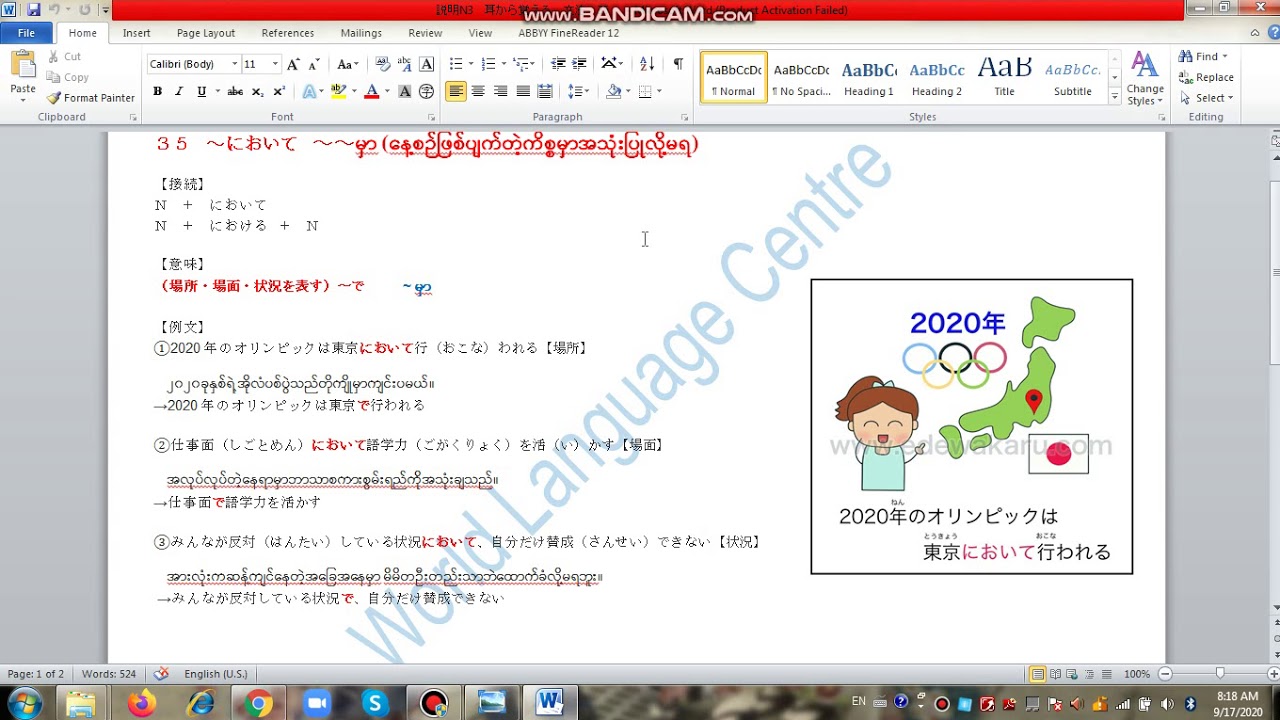1280x720 pixels.
Task: Toggle Character Shading
Action: click(x=405, y=91)
